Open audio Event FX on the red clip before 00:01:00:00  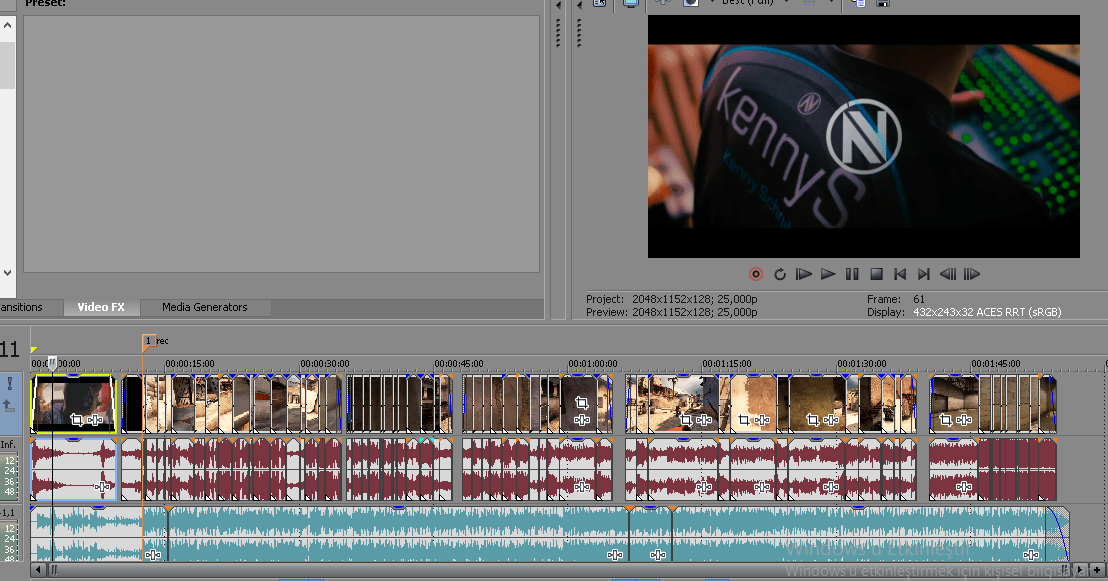coord(582,487)
